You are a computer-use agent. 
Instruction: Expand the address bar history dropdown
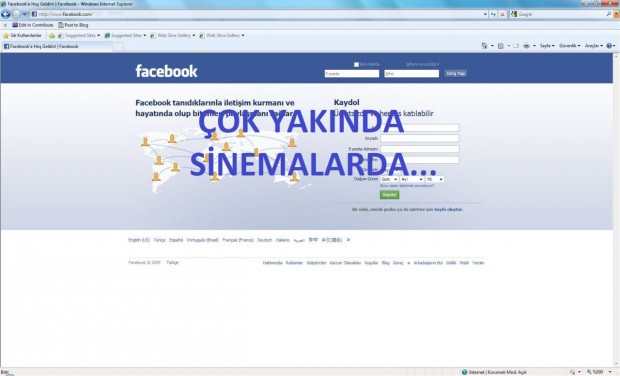[485, 14]
